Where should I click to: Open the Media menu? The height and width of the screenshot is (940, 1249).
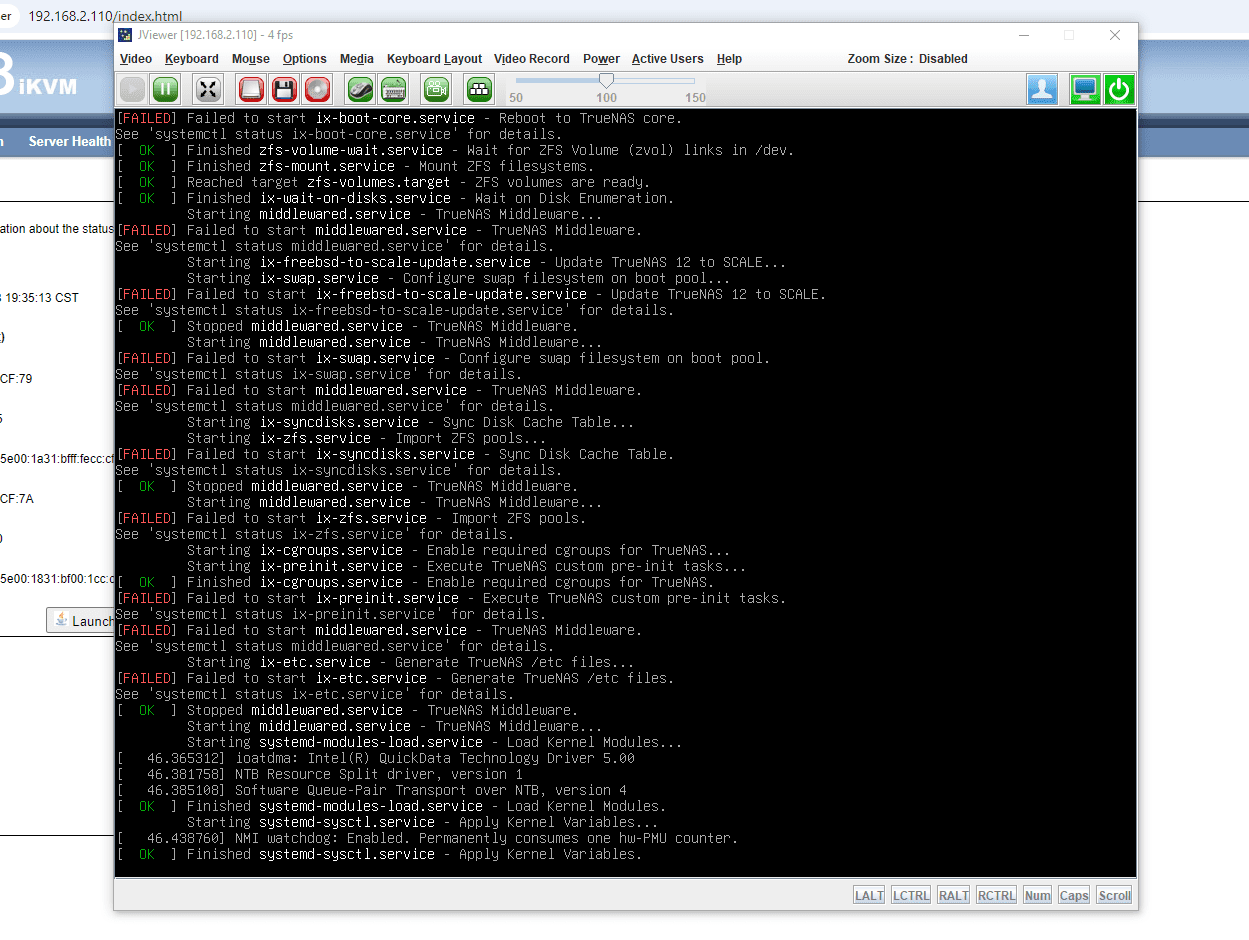[x=357, y=59]
